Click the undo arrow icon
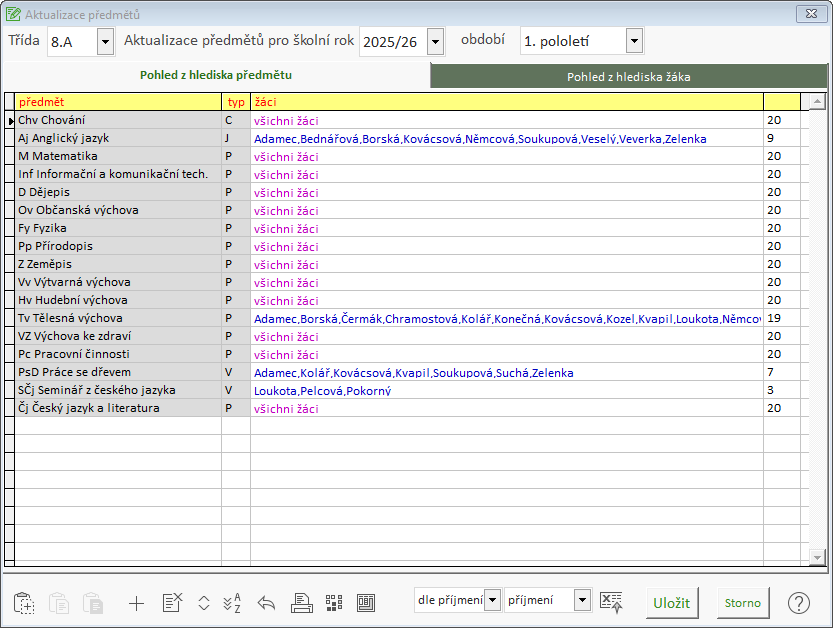 point(267,603)
